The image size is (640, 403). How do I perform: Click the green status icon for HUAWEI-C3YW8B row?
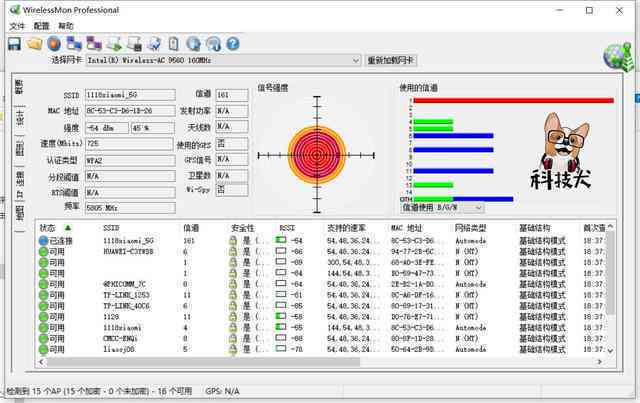tap(43, 252)
